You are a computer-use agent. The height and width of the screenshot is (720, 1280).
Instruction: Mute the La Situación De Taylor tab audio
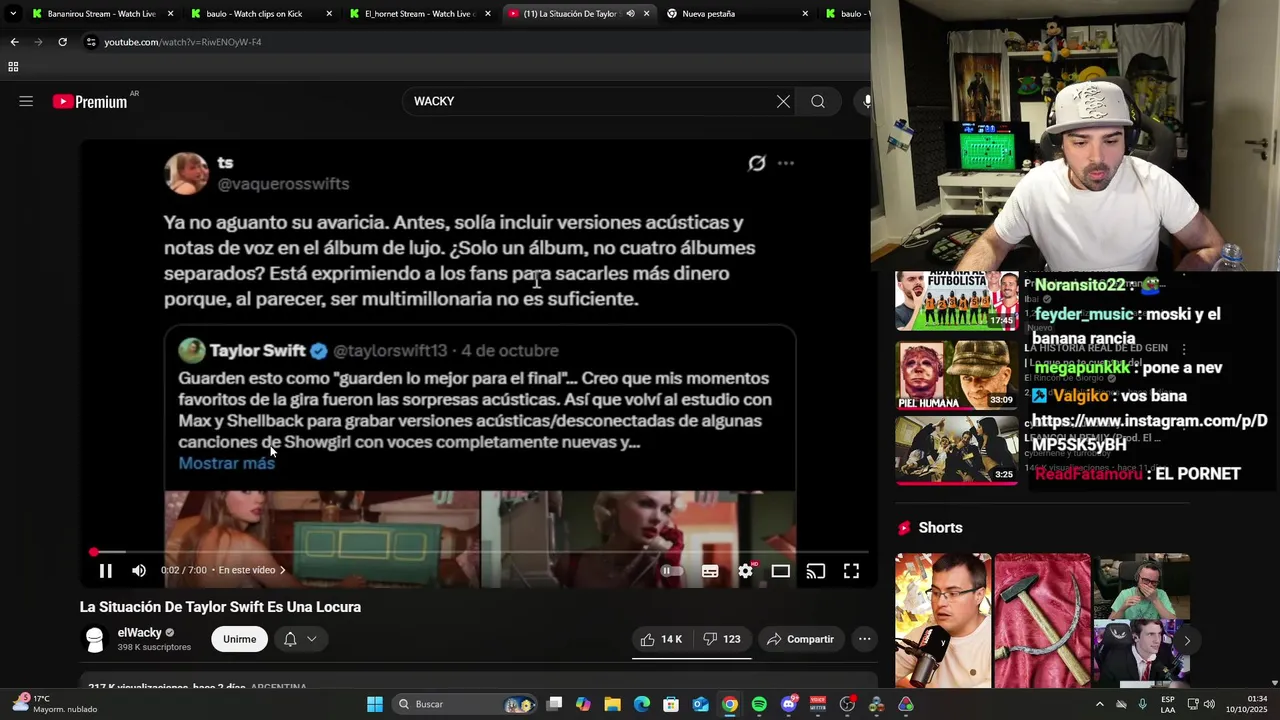630,14
